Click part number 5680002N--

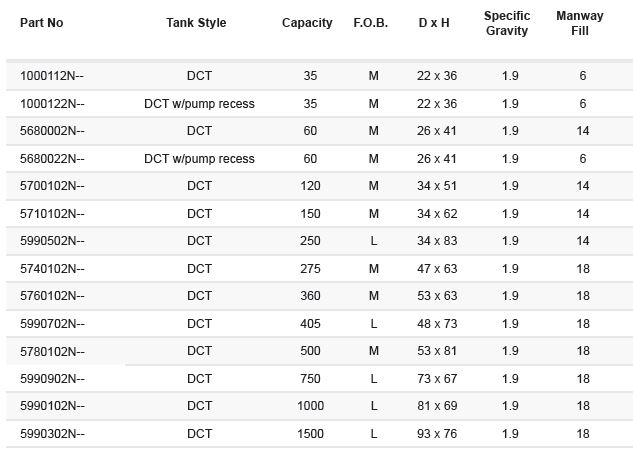(52, 131)
